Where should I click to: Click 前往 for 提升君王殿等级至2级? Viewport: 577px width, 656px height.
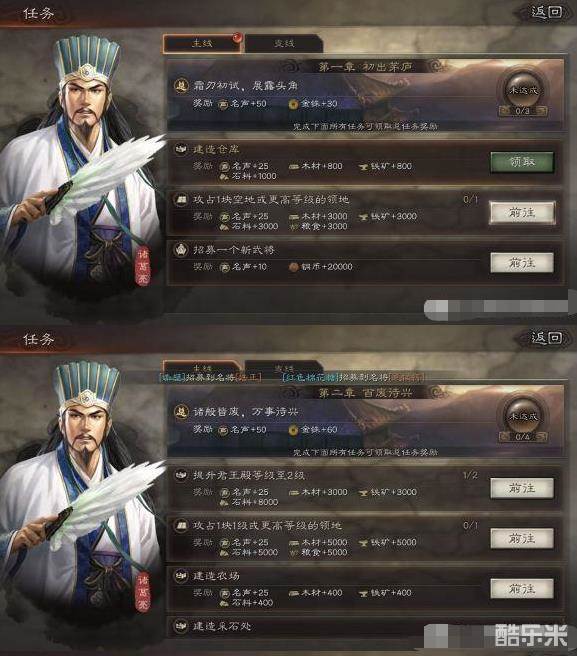522,488
